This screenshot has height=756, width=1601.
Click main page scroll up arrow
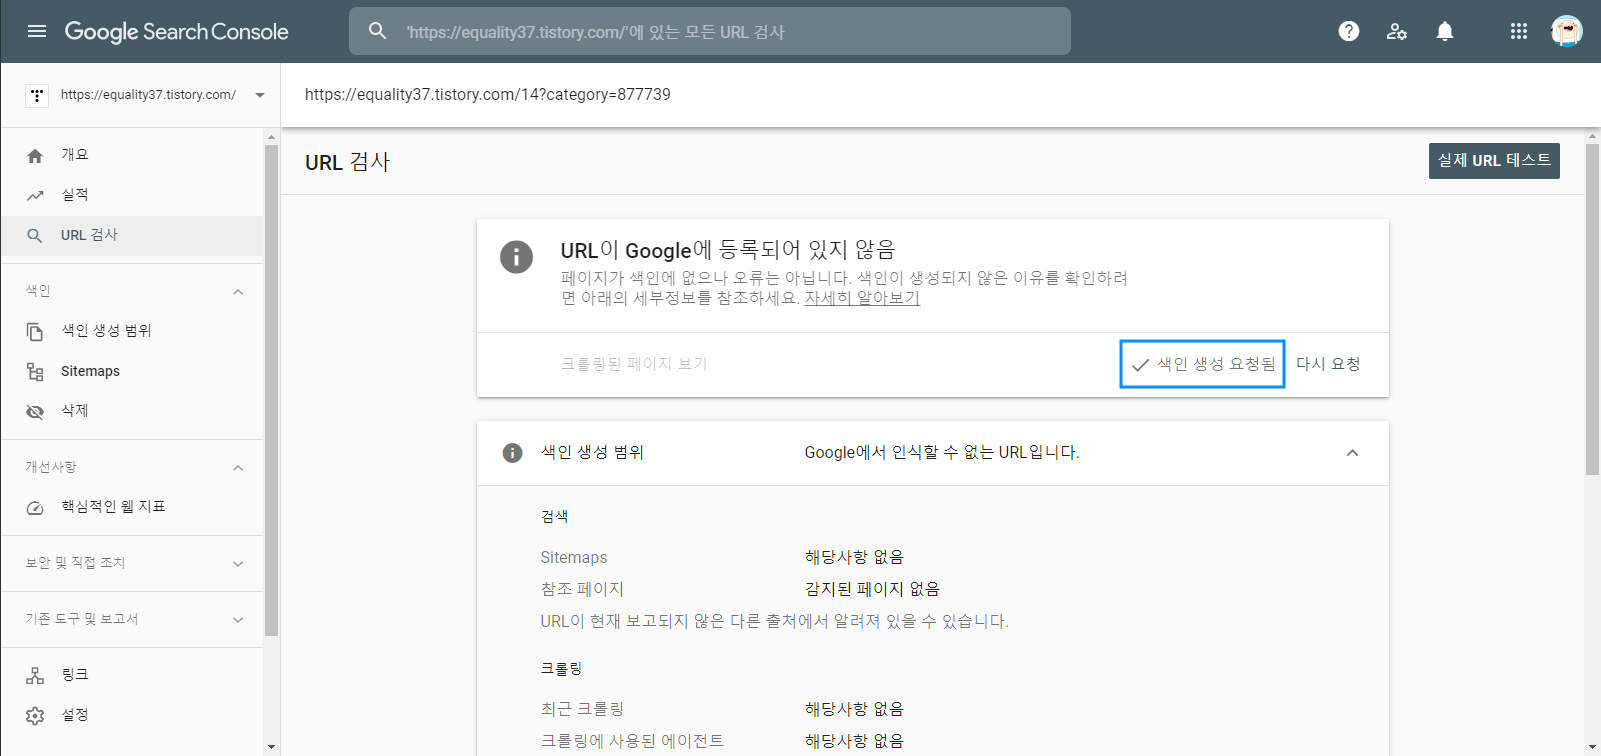pyautogui.click(x=1593, y=136)
